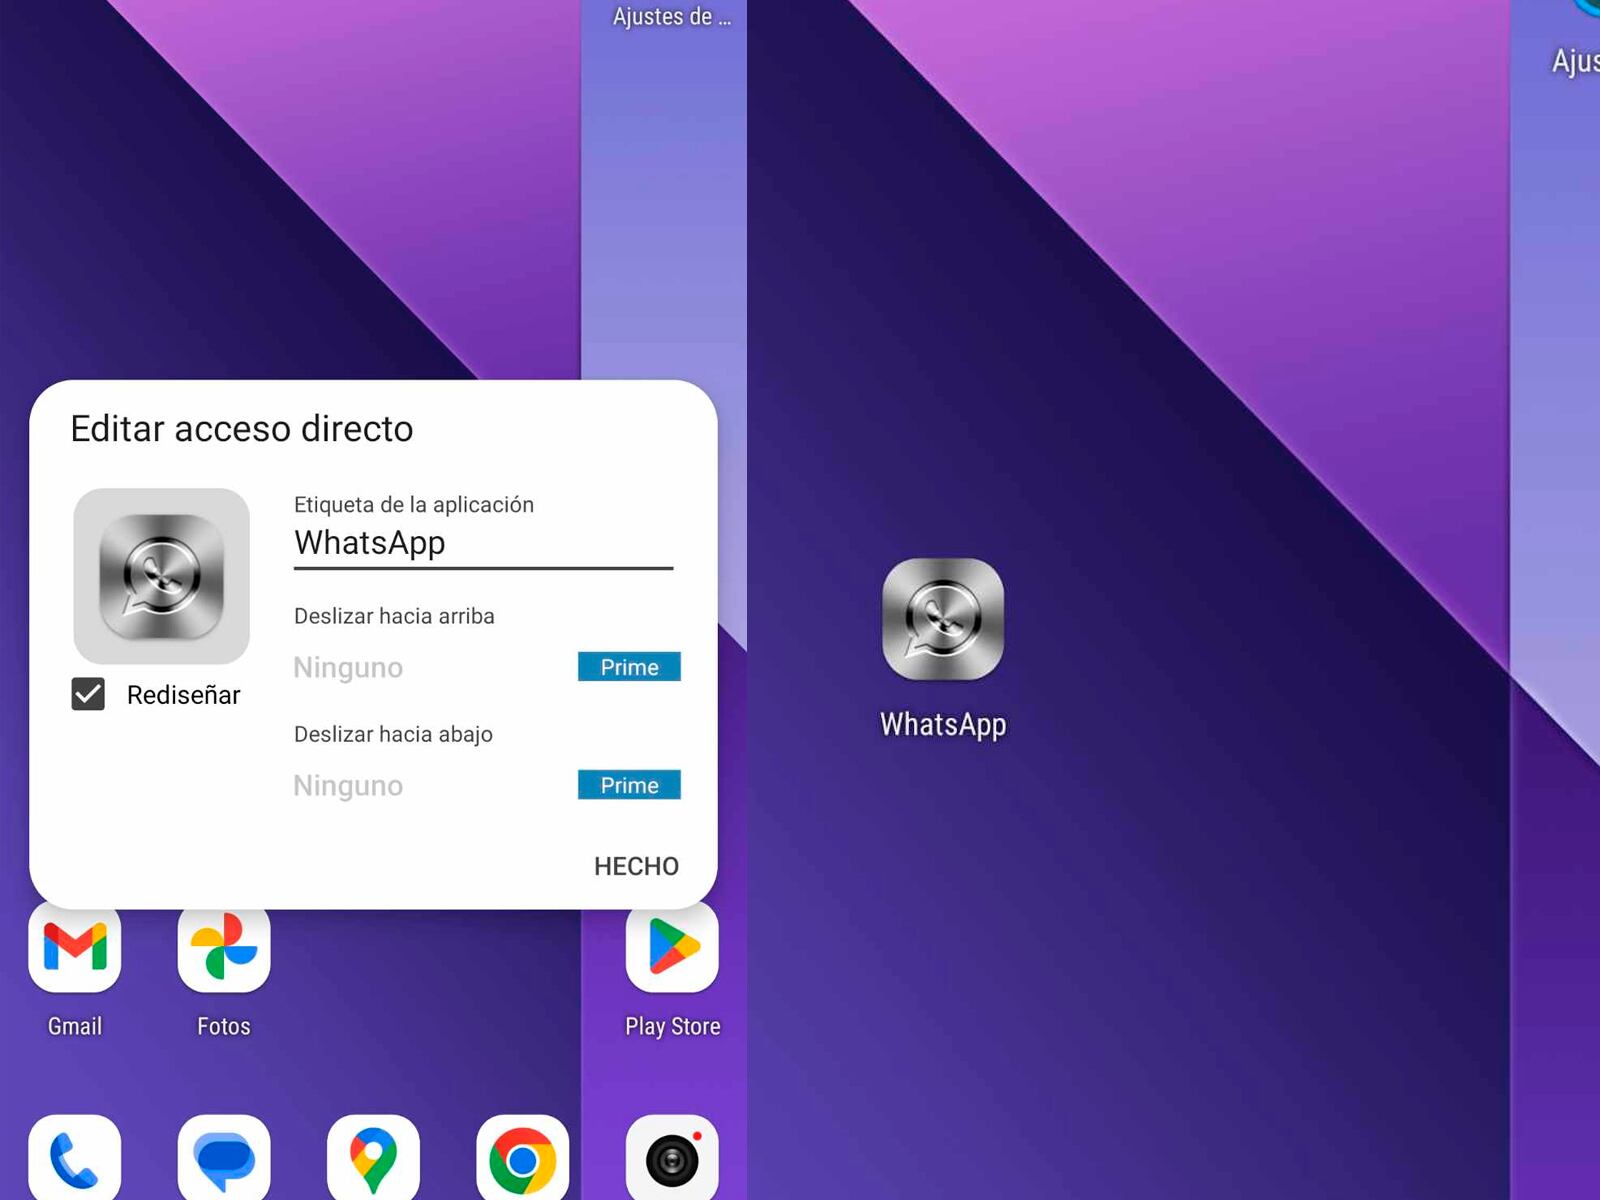Tap Prime next to 'Deslizar hacia arriba'
This screenshot has height=1200, width=1600.
pyautogui.click(x=628, y=667)
